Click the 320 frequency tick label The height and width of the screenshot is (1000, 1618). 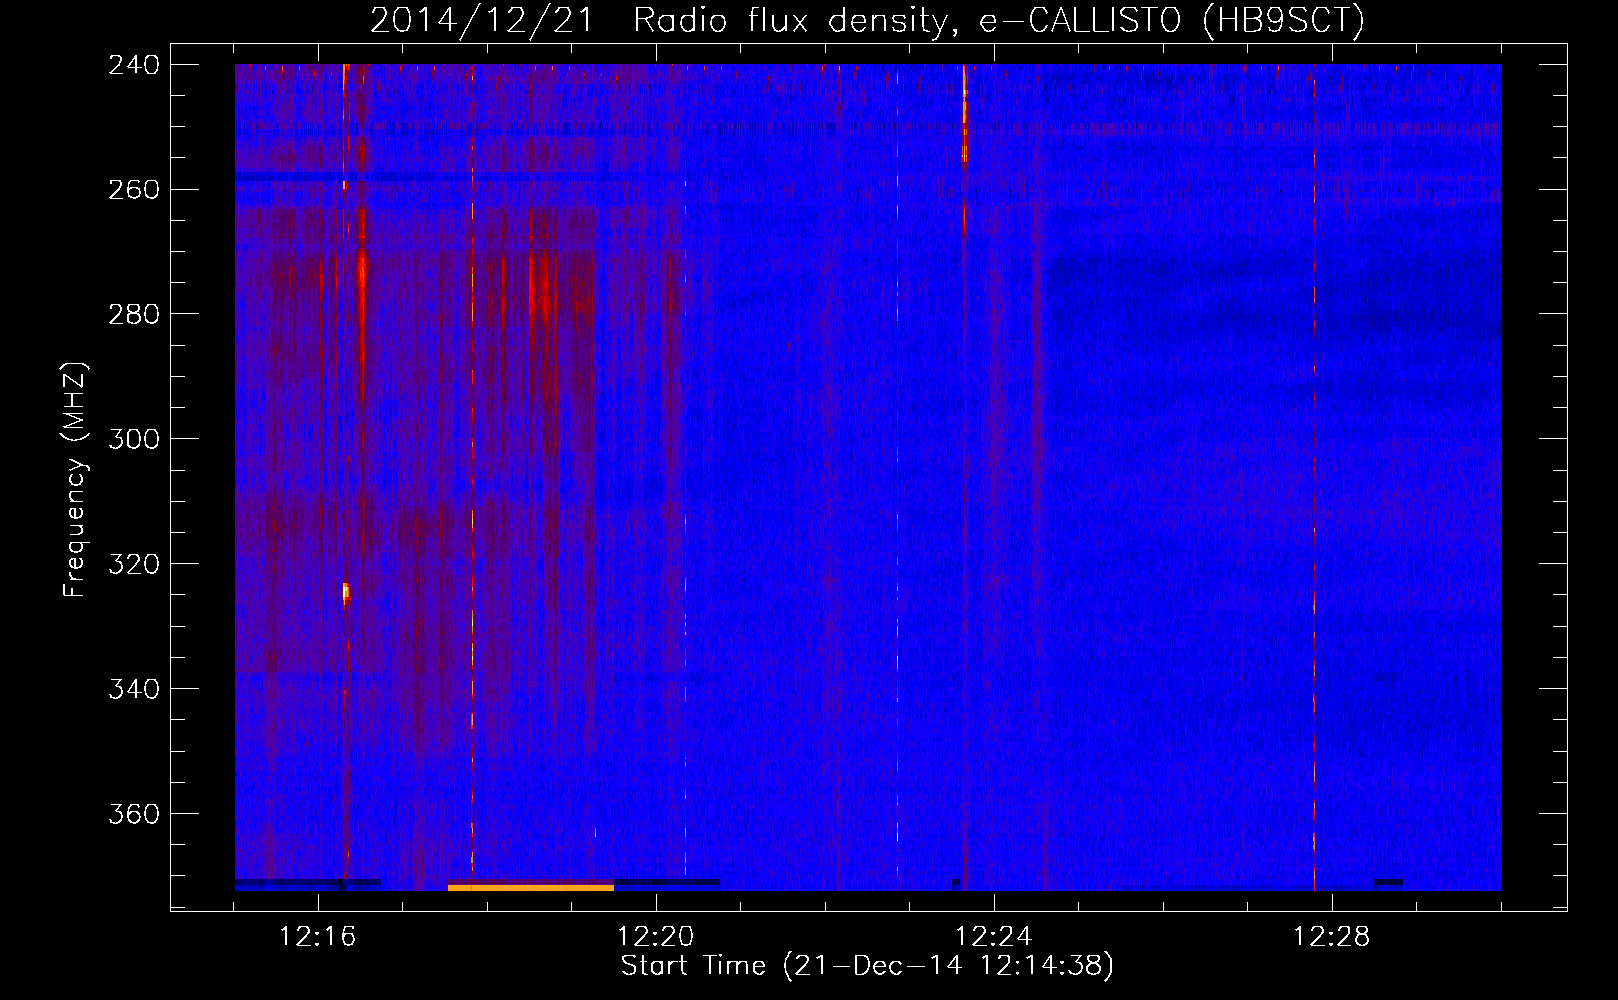[134, 565]
